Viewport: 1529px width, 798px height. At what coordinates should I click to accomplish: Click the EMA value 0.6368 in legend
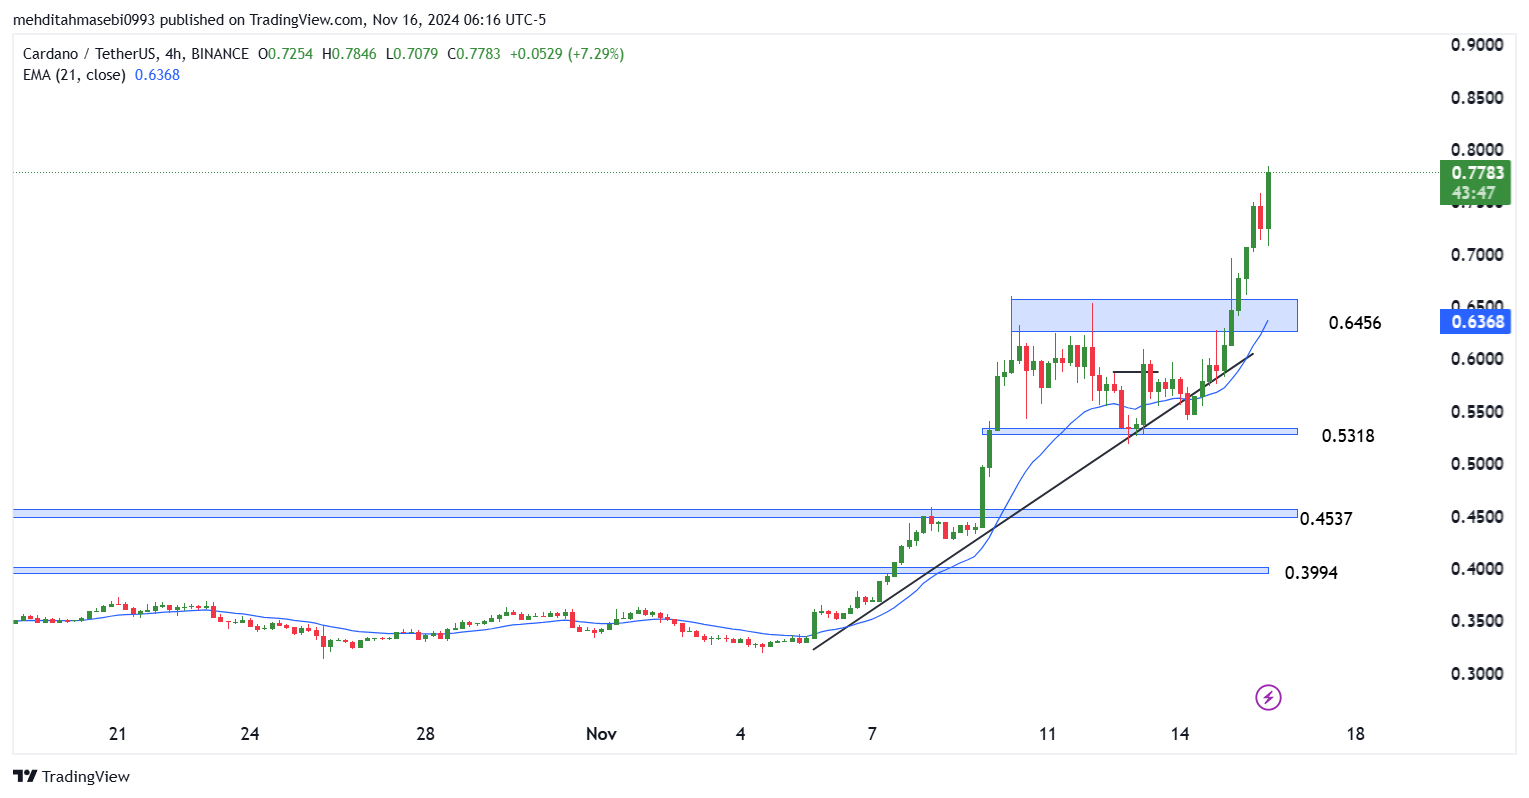(157, 75)
